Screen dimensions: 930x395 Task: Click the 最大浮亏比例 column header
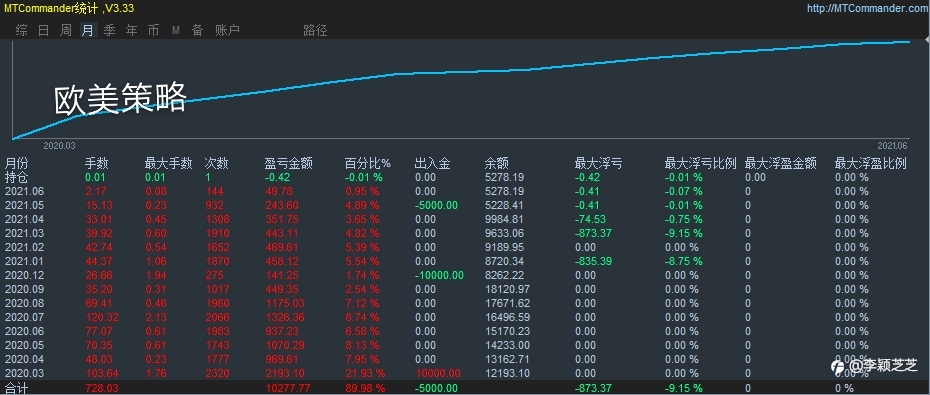point(700,163)
